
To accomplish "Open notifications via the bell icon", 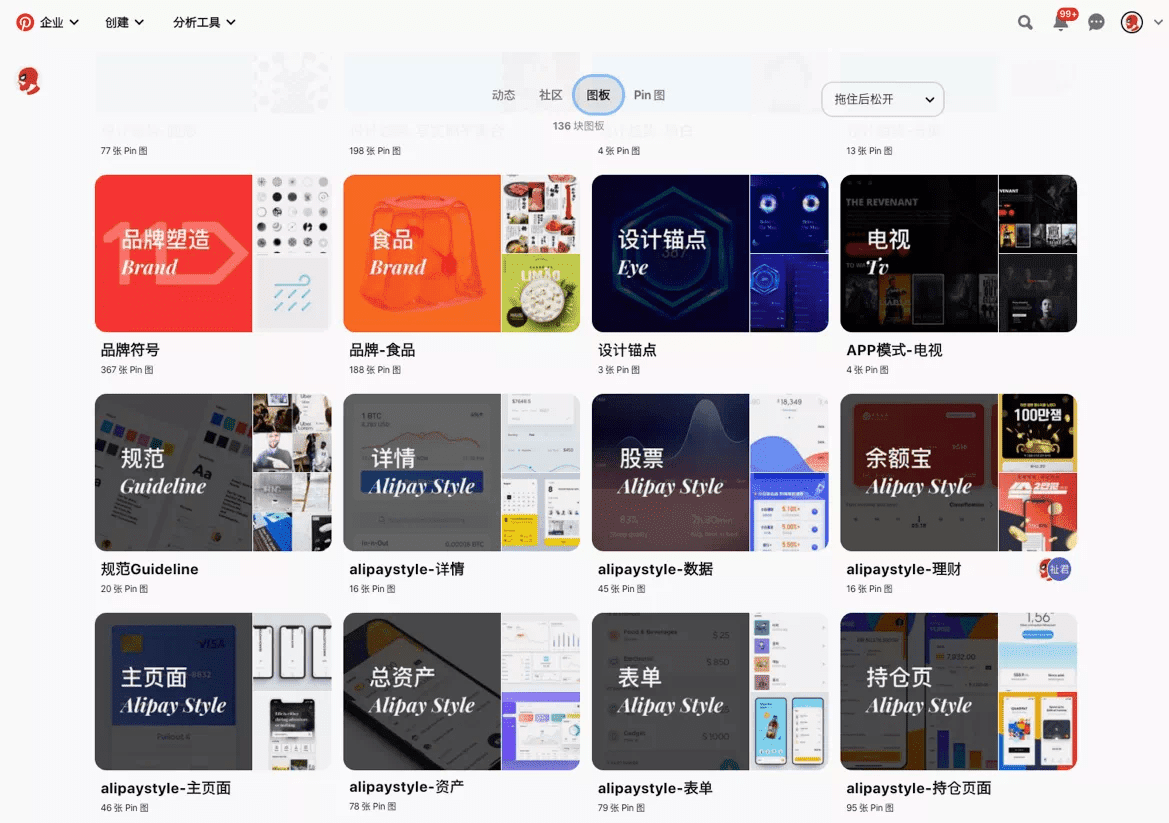I will (x=1060, y=22).
